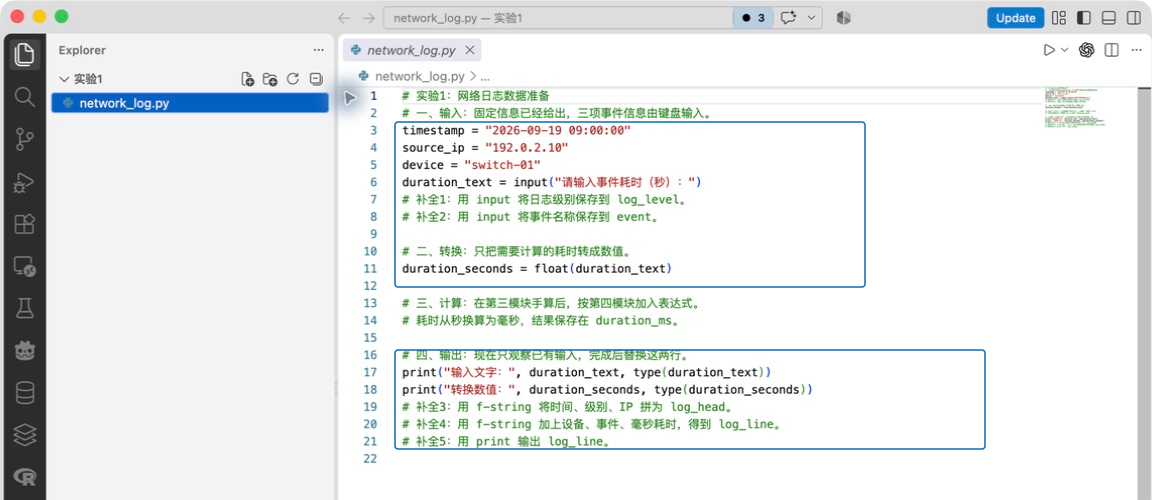Click the duration_seconds = float(...) line
This screenshot has width=1152, height=500.
point(538,269)
